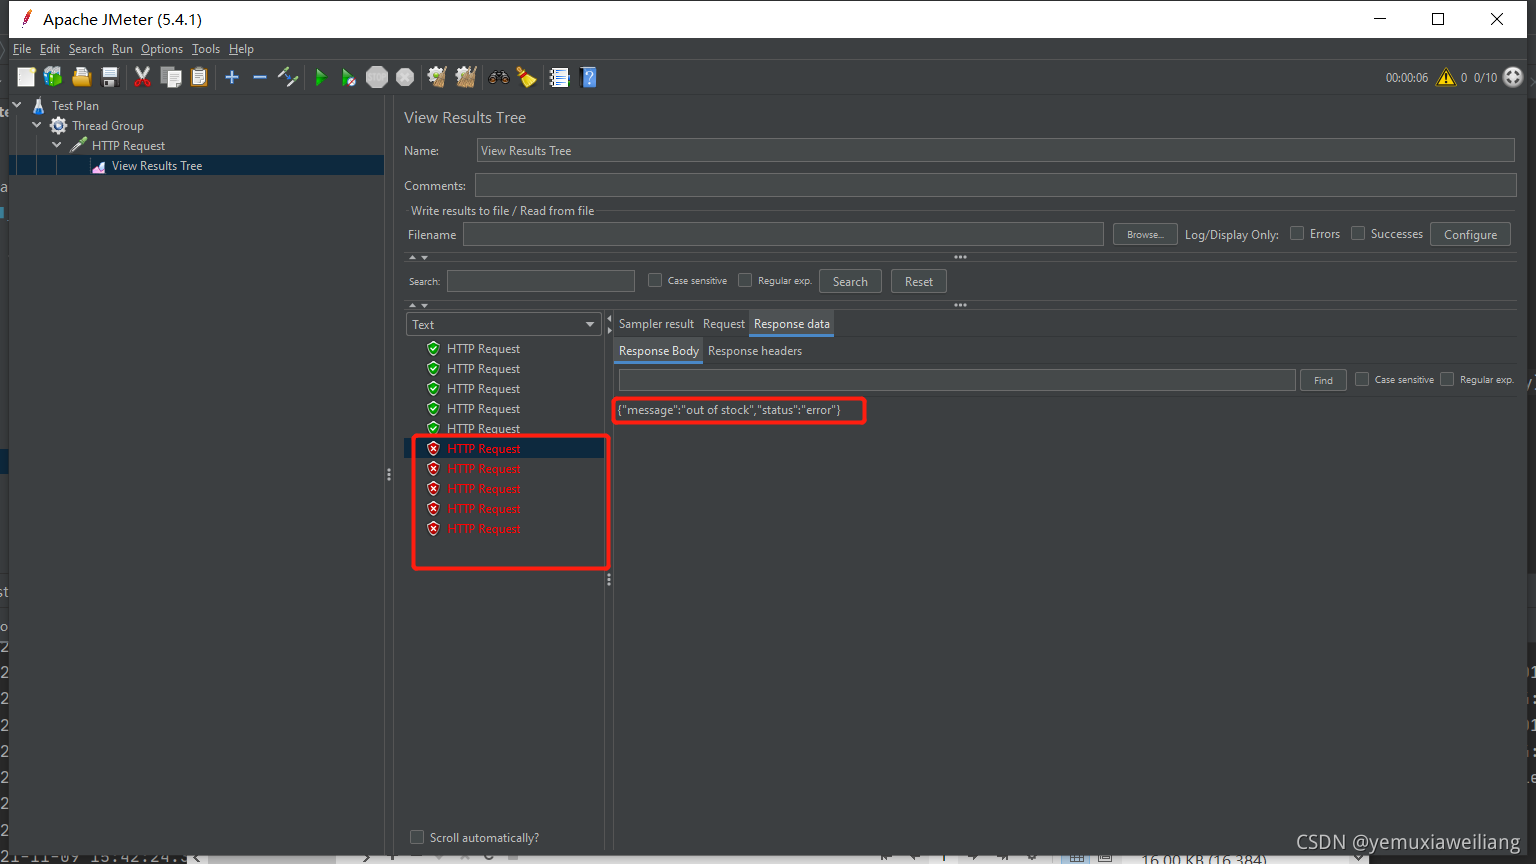
Task: Click the 00:00:06 elapsed time display
Action: point(1406,77)
